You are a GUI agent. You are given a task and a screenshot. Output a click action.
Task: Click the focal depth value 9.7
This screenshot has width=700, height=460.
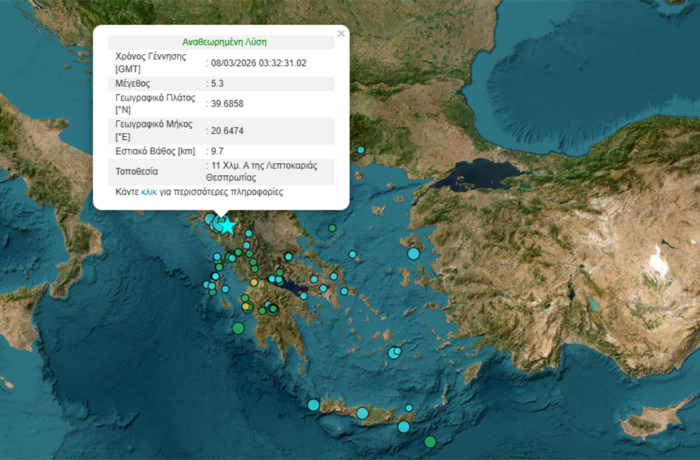pyautogui.click(x=216, y=151)
